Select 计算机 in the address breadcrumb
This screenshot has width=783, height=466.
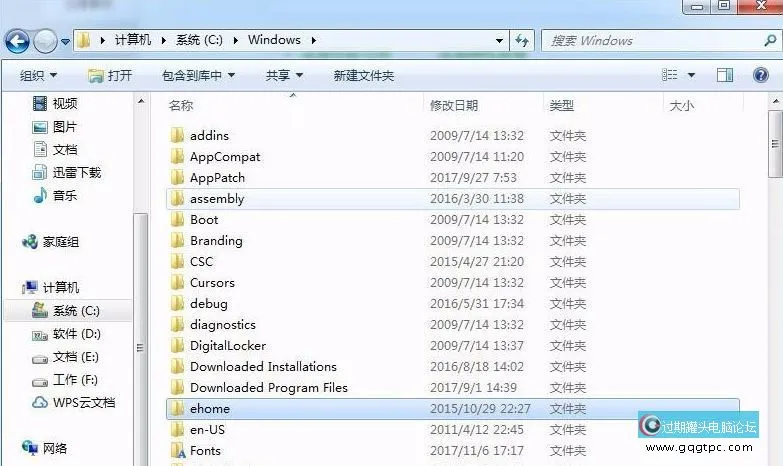pos(132,40)
